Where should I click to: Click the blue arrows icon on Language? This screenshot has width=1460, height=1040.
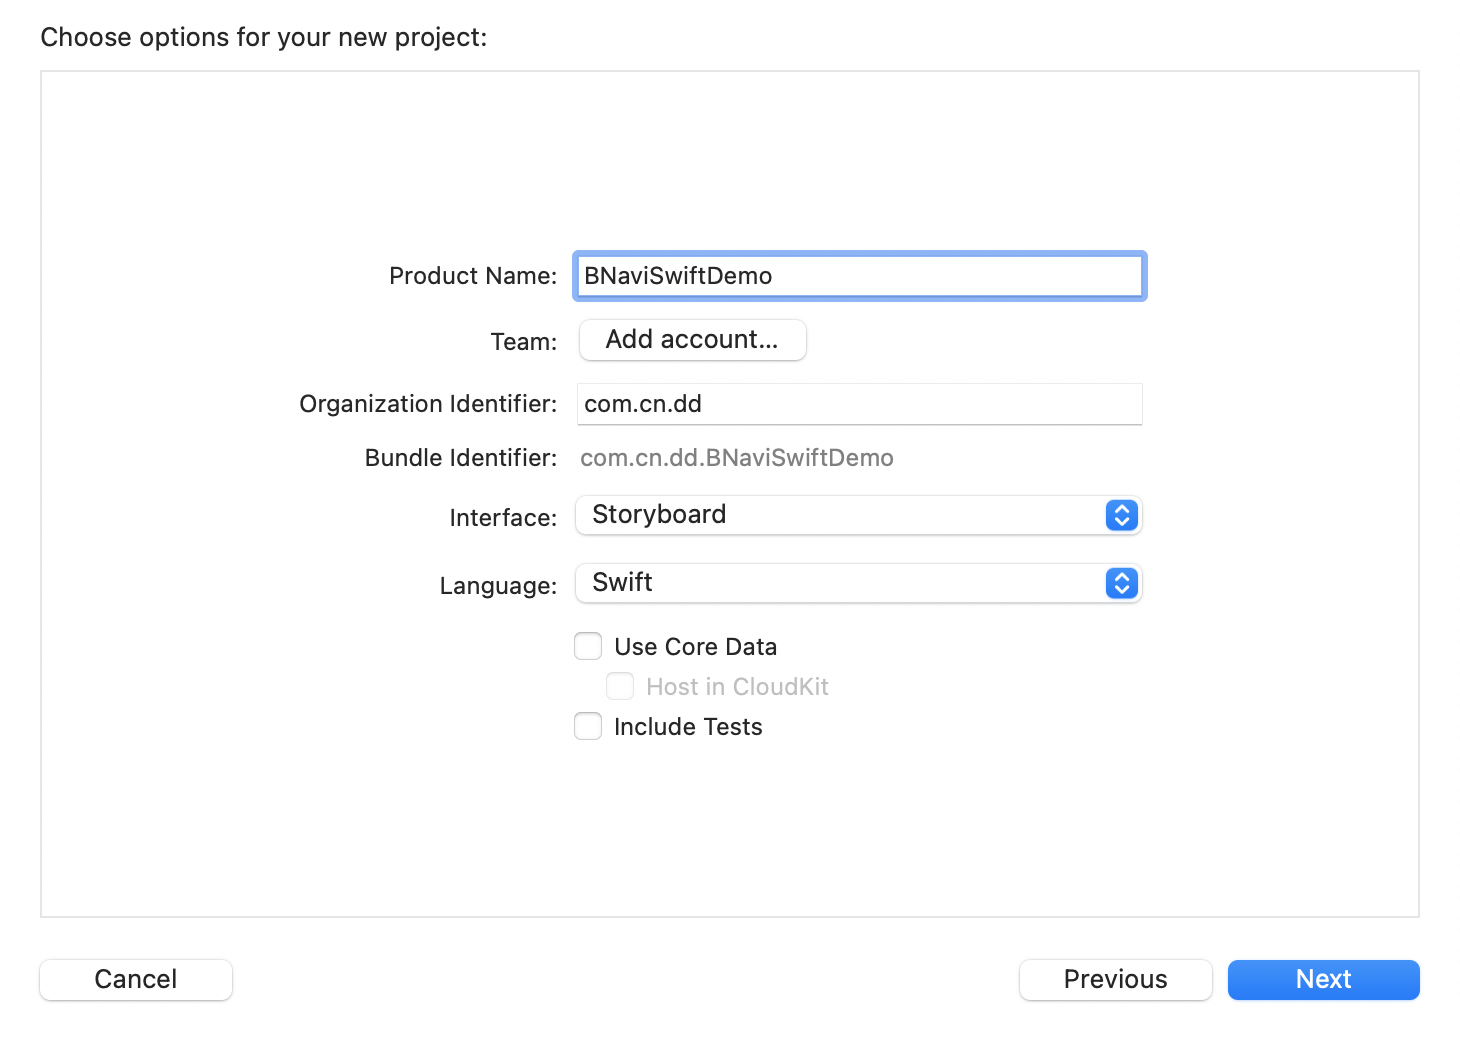[1121, 583]
